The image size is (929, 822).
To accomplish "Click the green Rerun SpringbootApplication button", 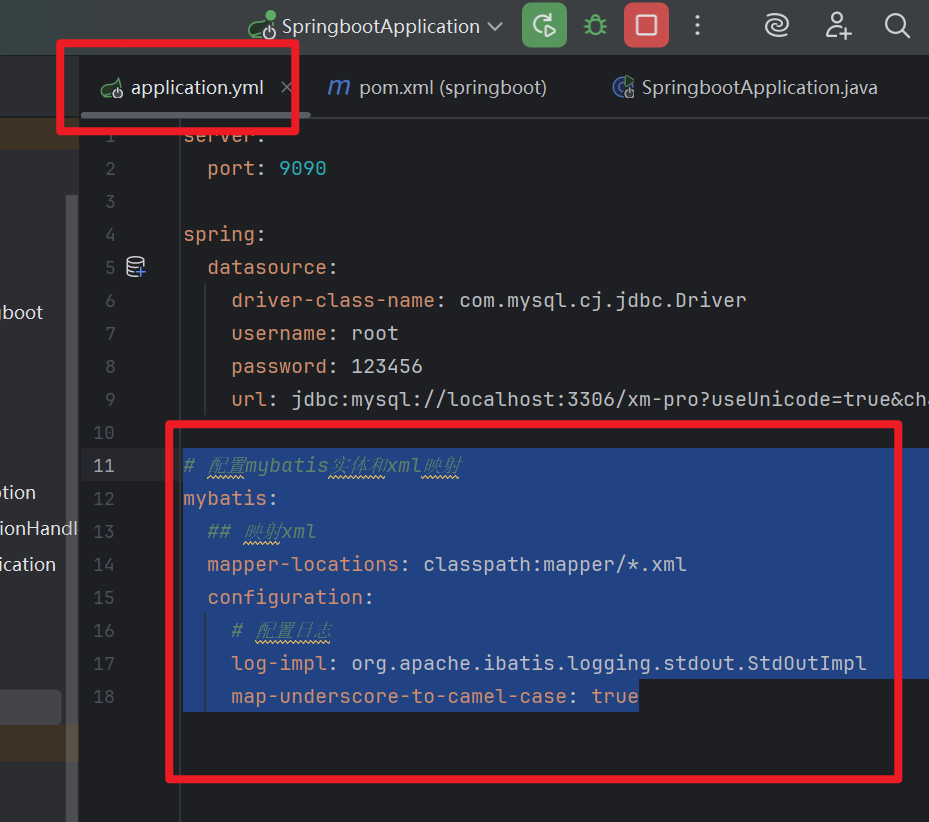I will coord(544,25).
